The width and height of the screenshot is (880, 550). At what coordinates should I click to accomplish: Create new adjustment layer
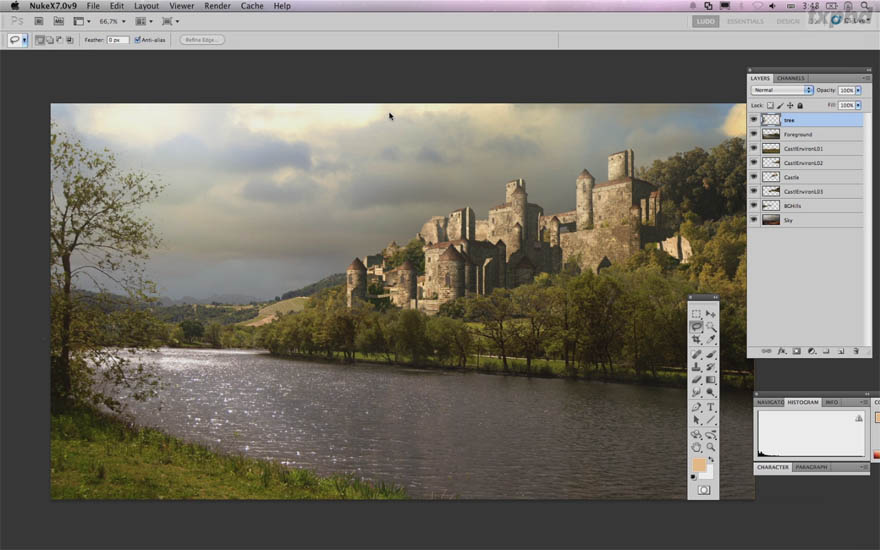tap(811, 351)
